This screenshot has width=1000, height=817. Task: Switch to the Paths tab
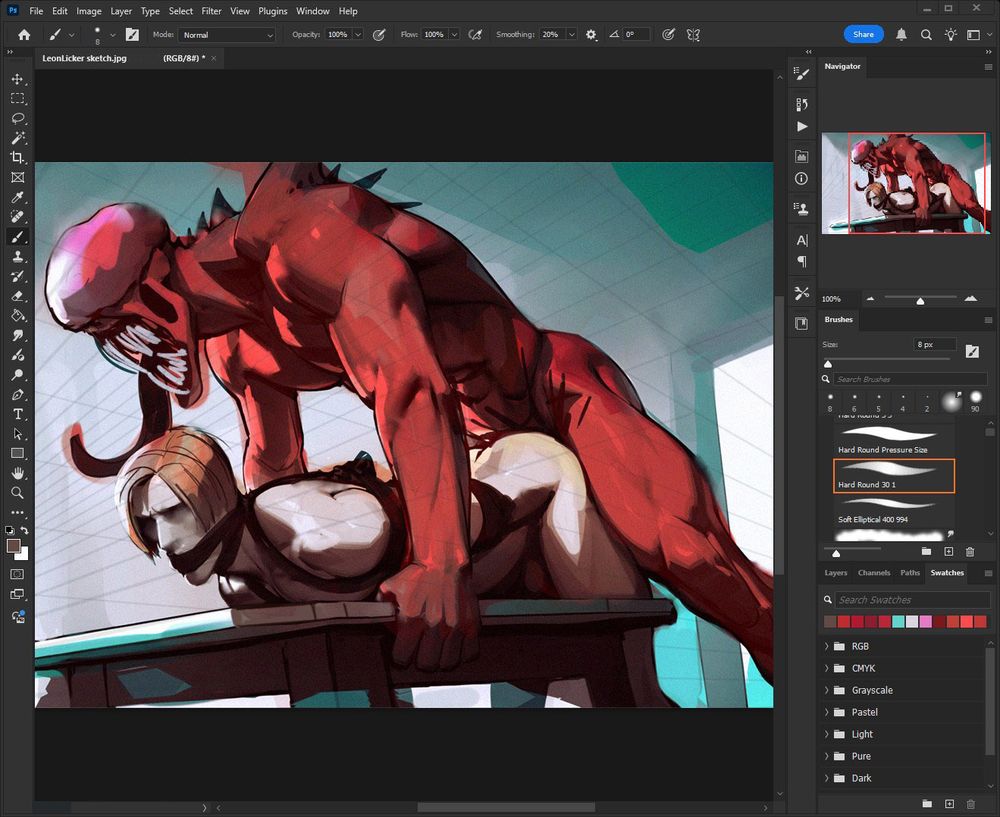coord(910,573)
